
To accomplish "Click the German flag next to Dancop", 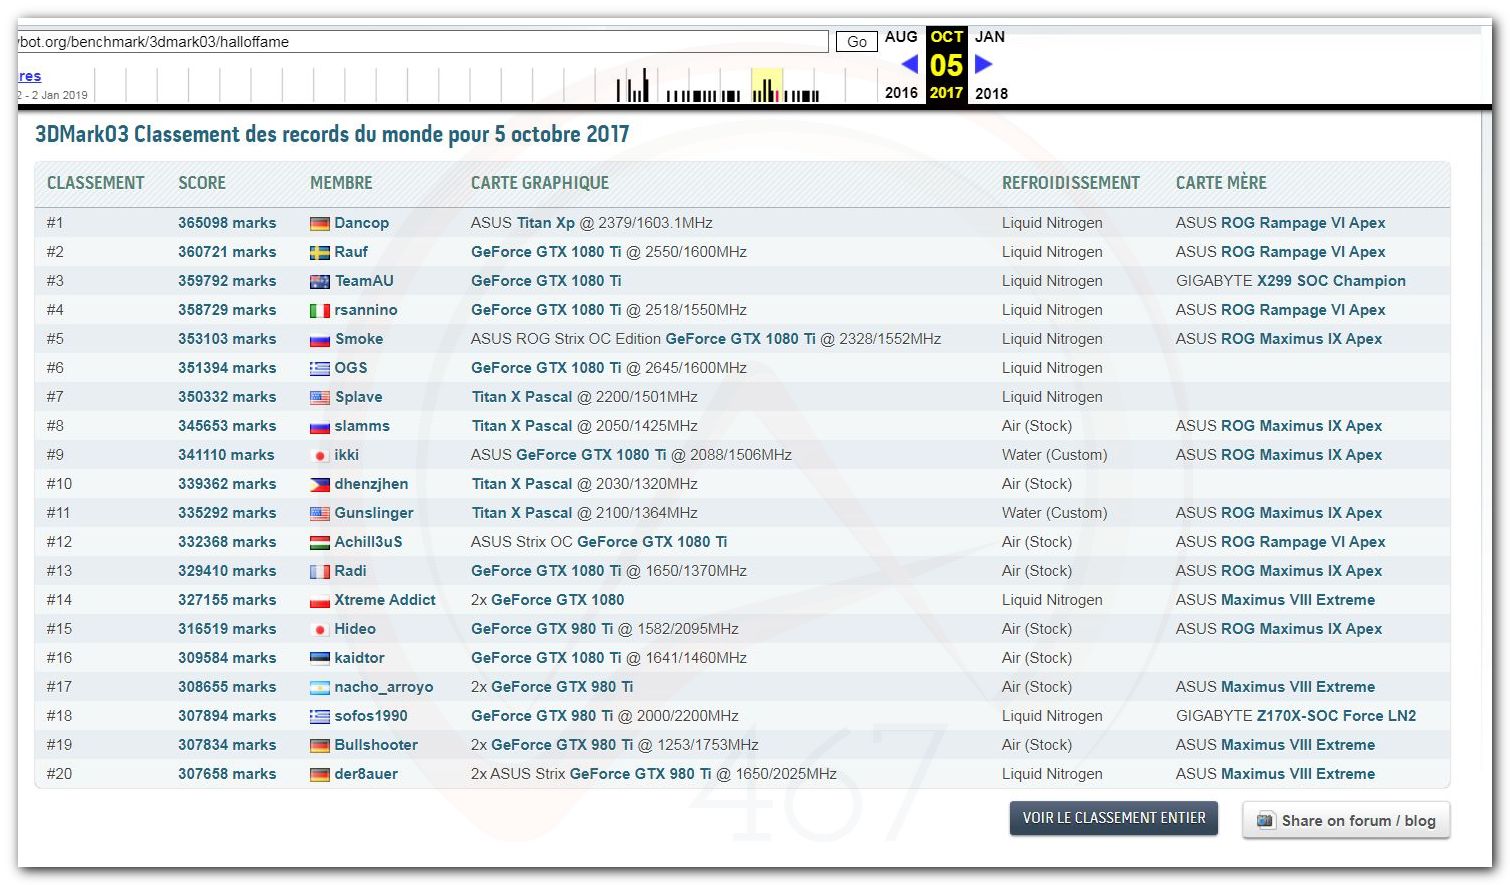I will click(x=320, y=224).
